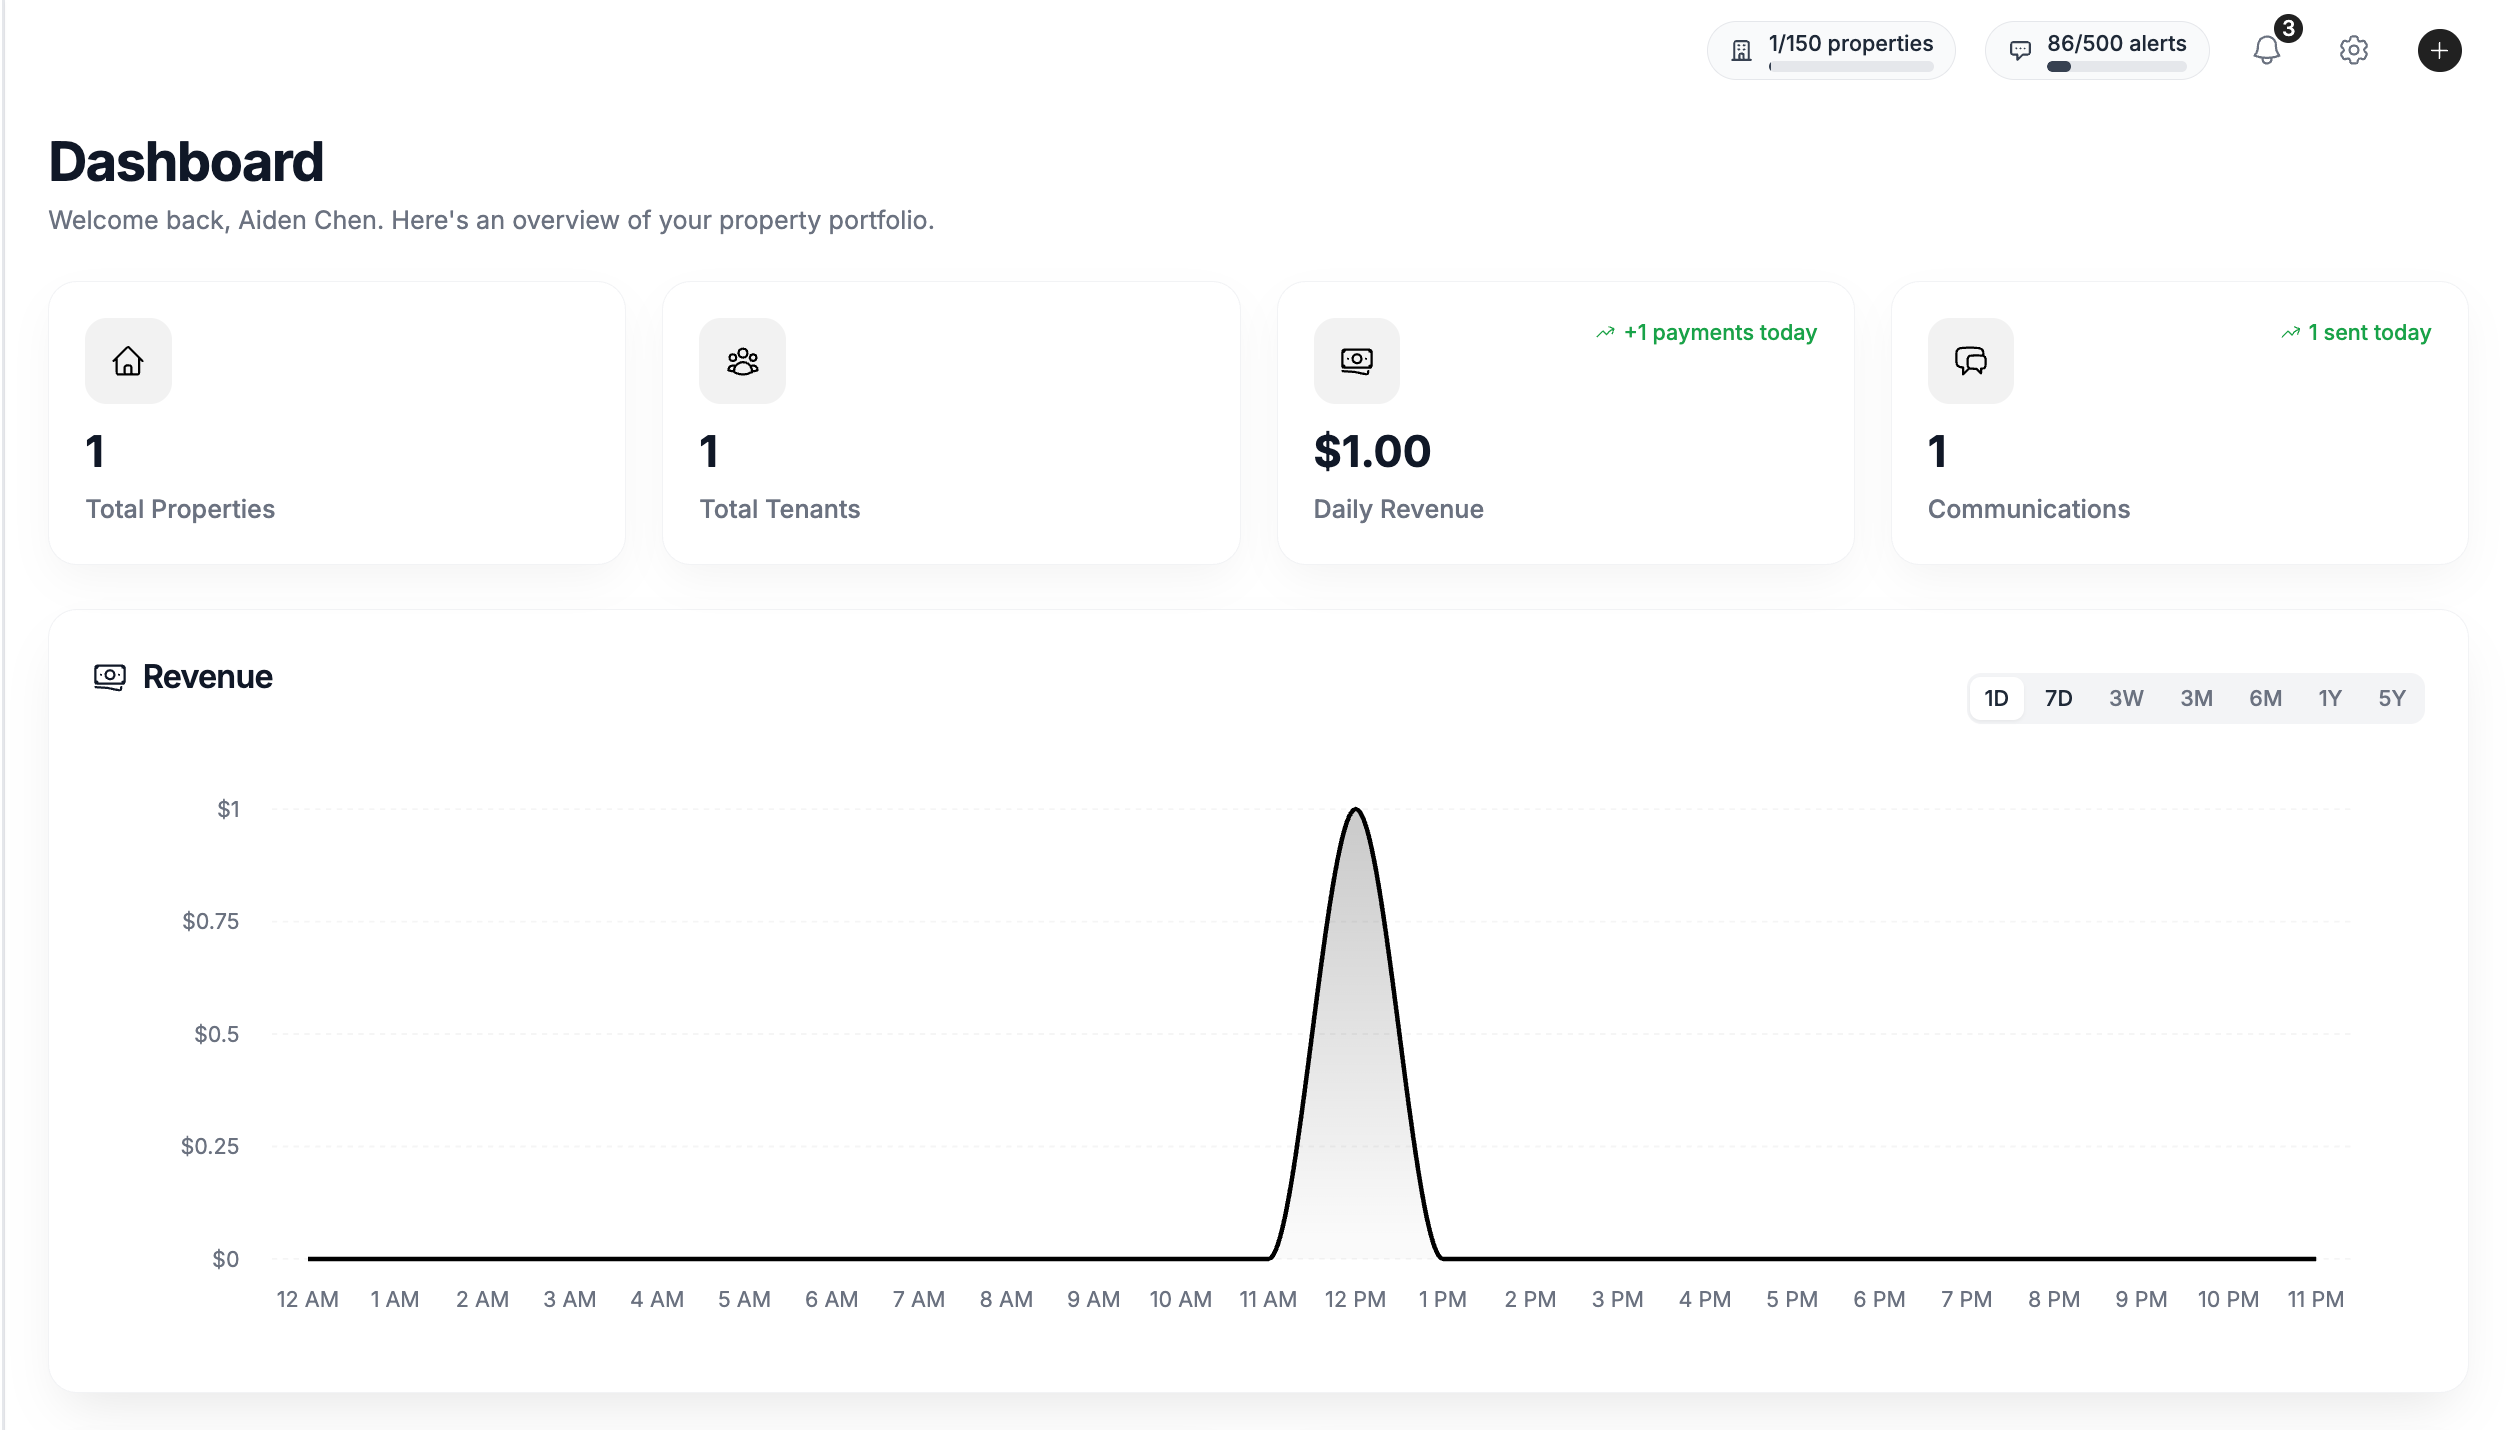Click the chat icon in alerts pill

coord(2020,51)
